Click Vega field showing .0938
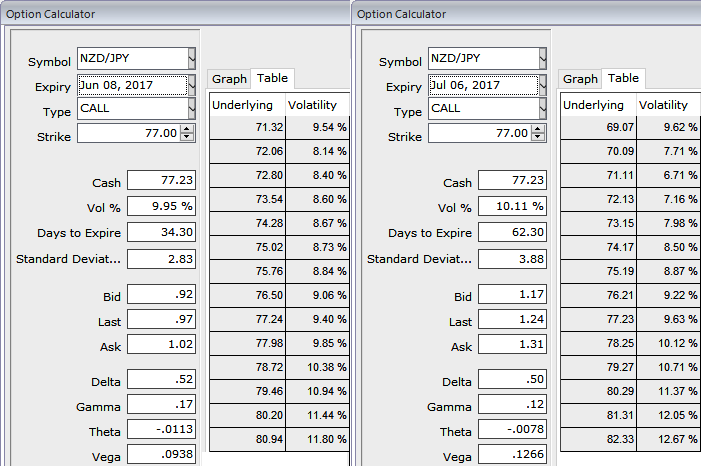702x466 pixels. pos(162,454)
